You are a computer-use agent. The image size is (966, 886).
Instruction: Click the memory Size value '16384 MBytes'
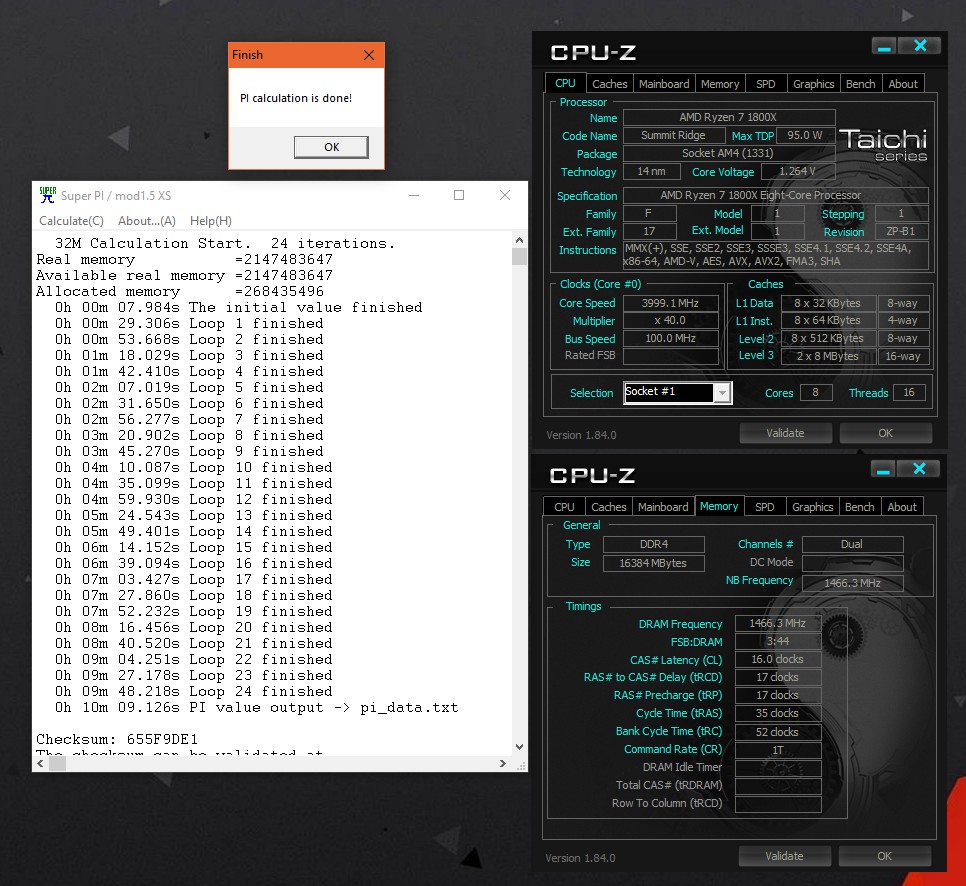tap(654, 563)
